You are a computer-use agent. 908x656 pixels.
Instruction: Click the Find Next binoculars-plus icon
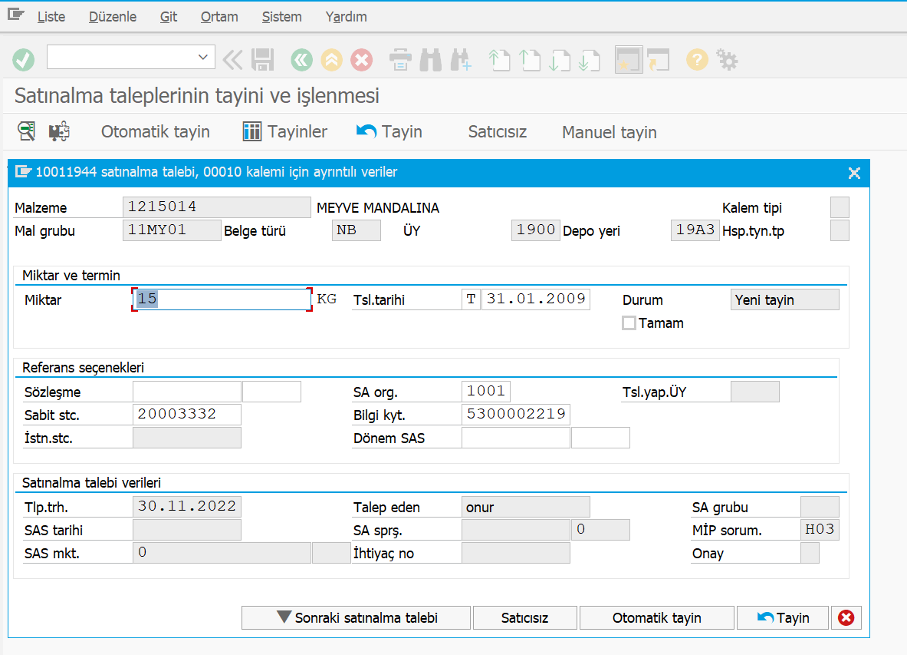461,60
